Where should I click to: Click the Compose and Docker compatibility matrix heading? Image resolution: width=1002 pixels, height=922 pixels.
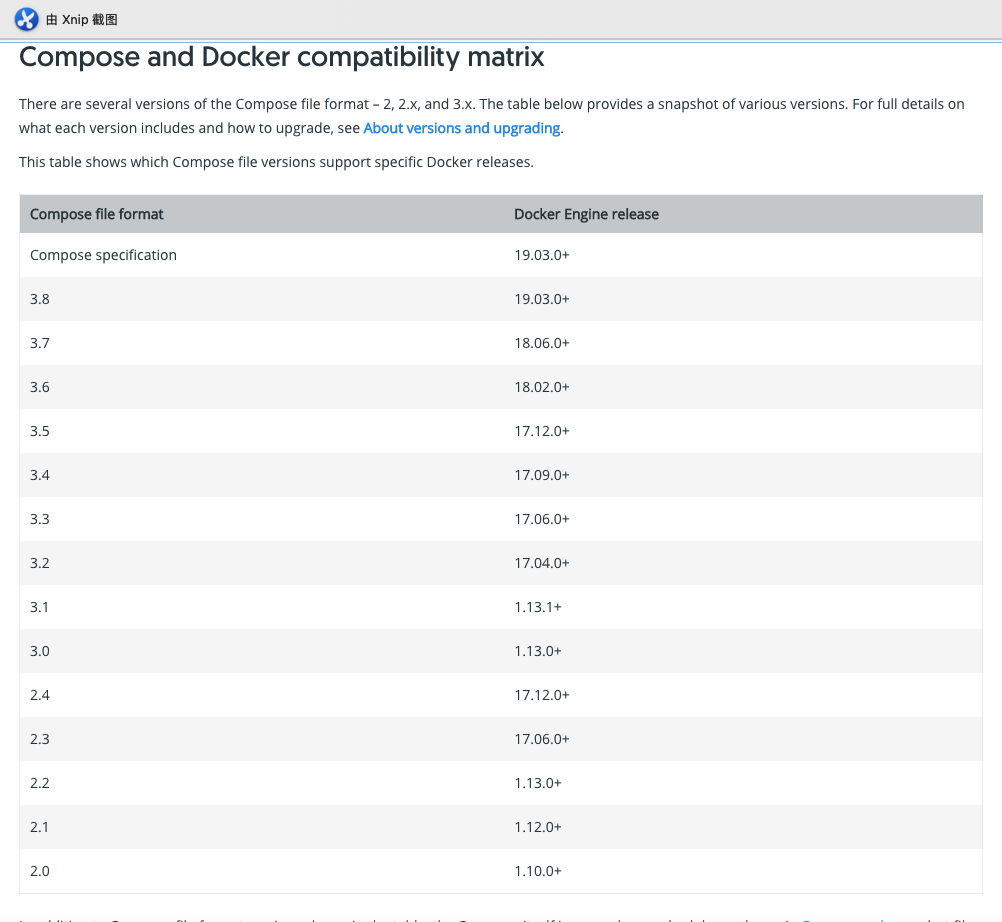click(282, 57)
